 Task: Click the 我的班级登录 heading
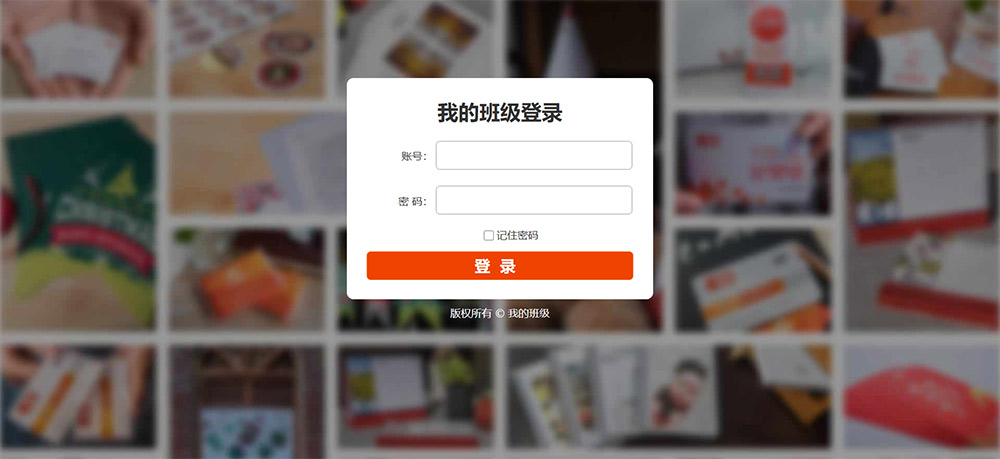pos(500,113)
